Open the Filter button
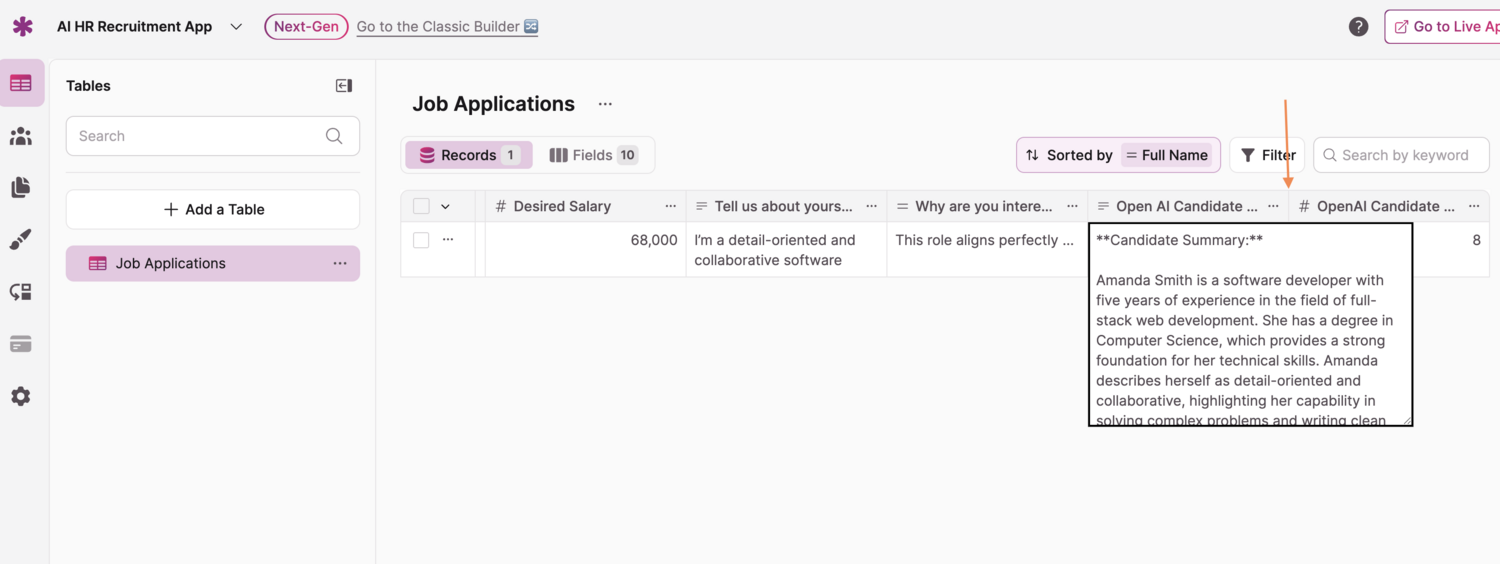 click(x=1267, y=155)
